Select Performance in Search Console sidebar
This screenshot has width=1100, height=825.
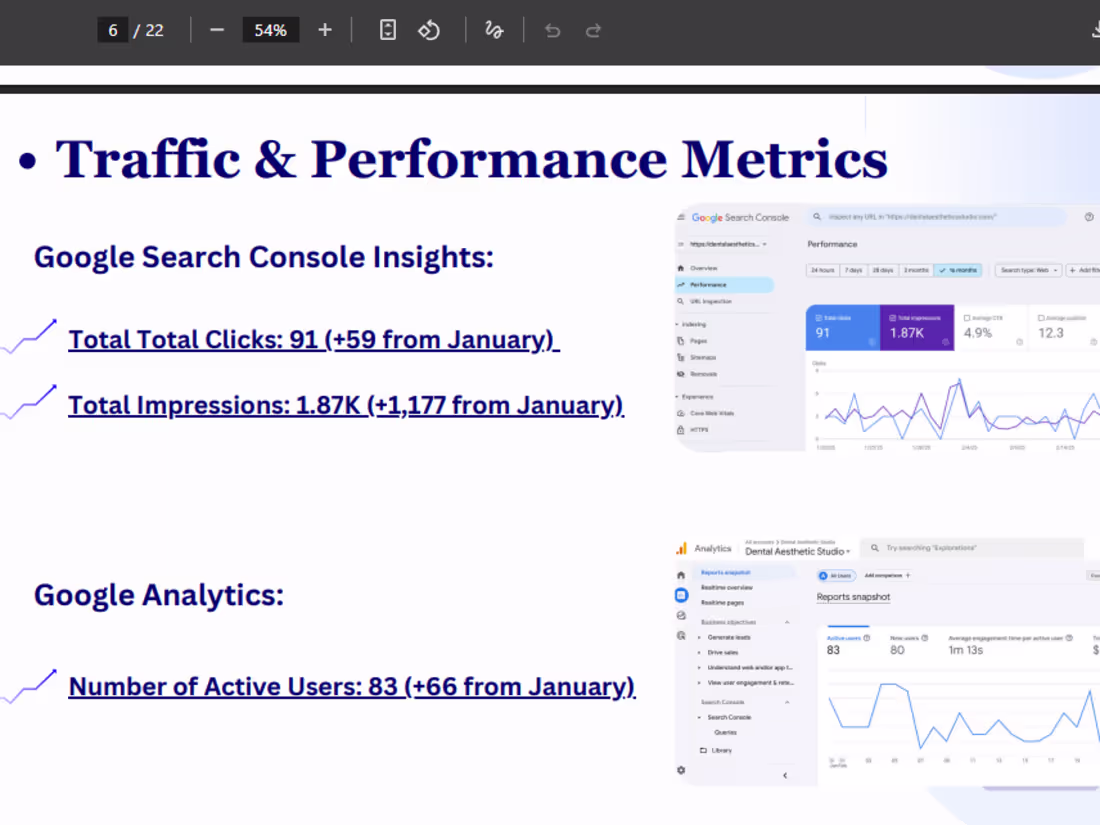(x=725, y=285)
